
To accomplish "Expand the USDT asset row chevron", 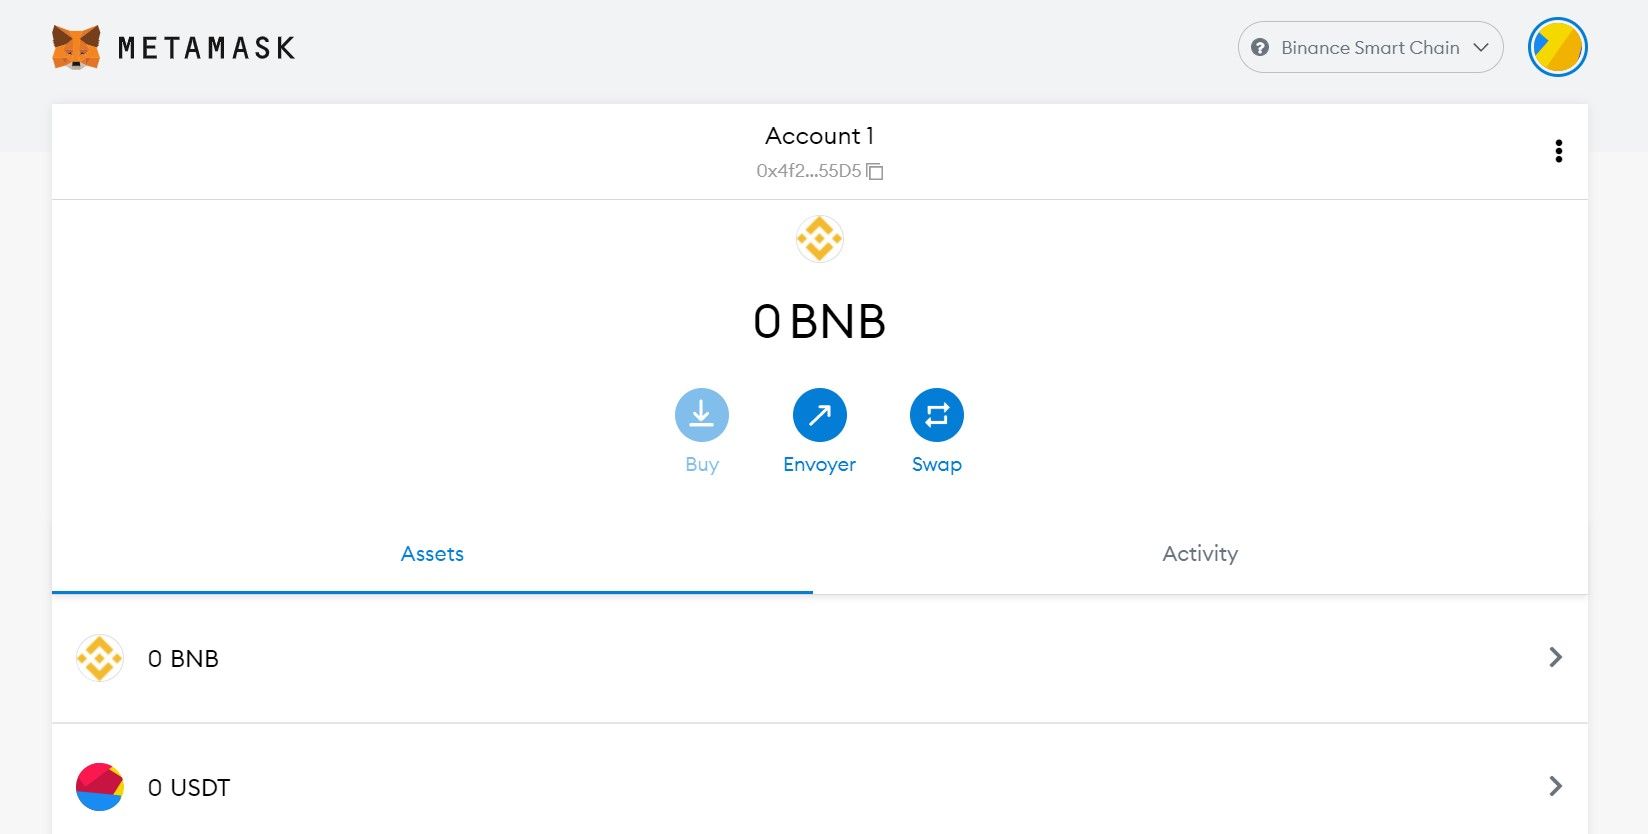I will tap(1555, 786).
